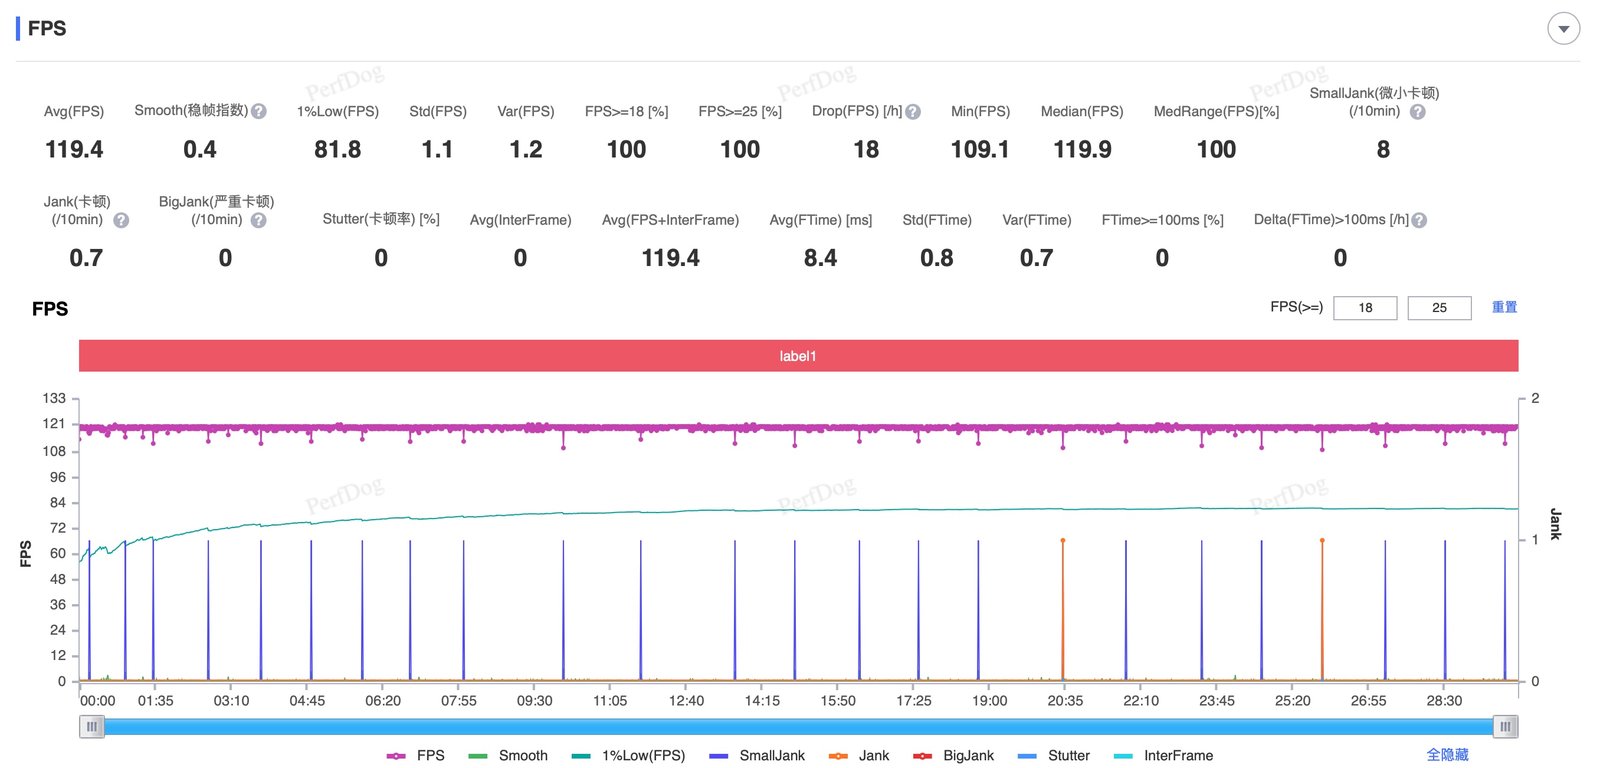Click help icon for Delta(FTime)>100ms
Viewport: 1600px width, 768px height.
tap(1419, 220)
